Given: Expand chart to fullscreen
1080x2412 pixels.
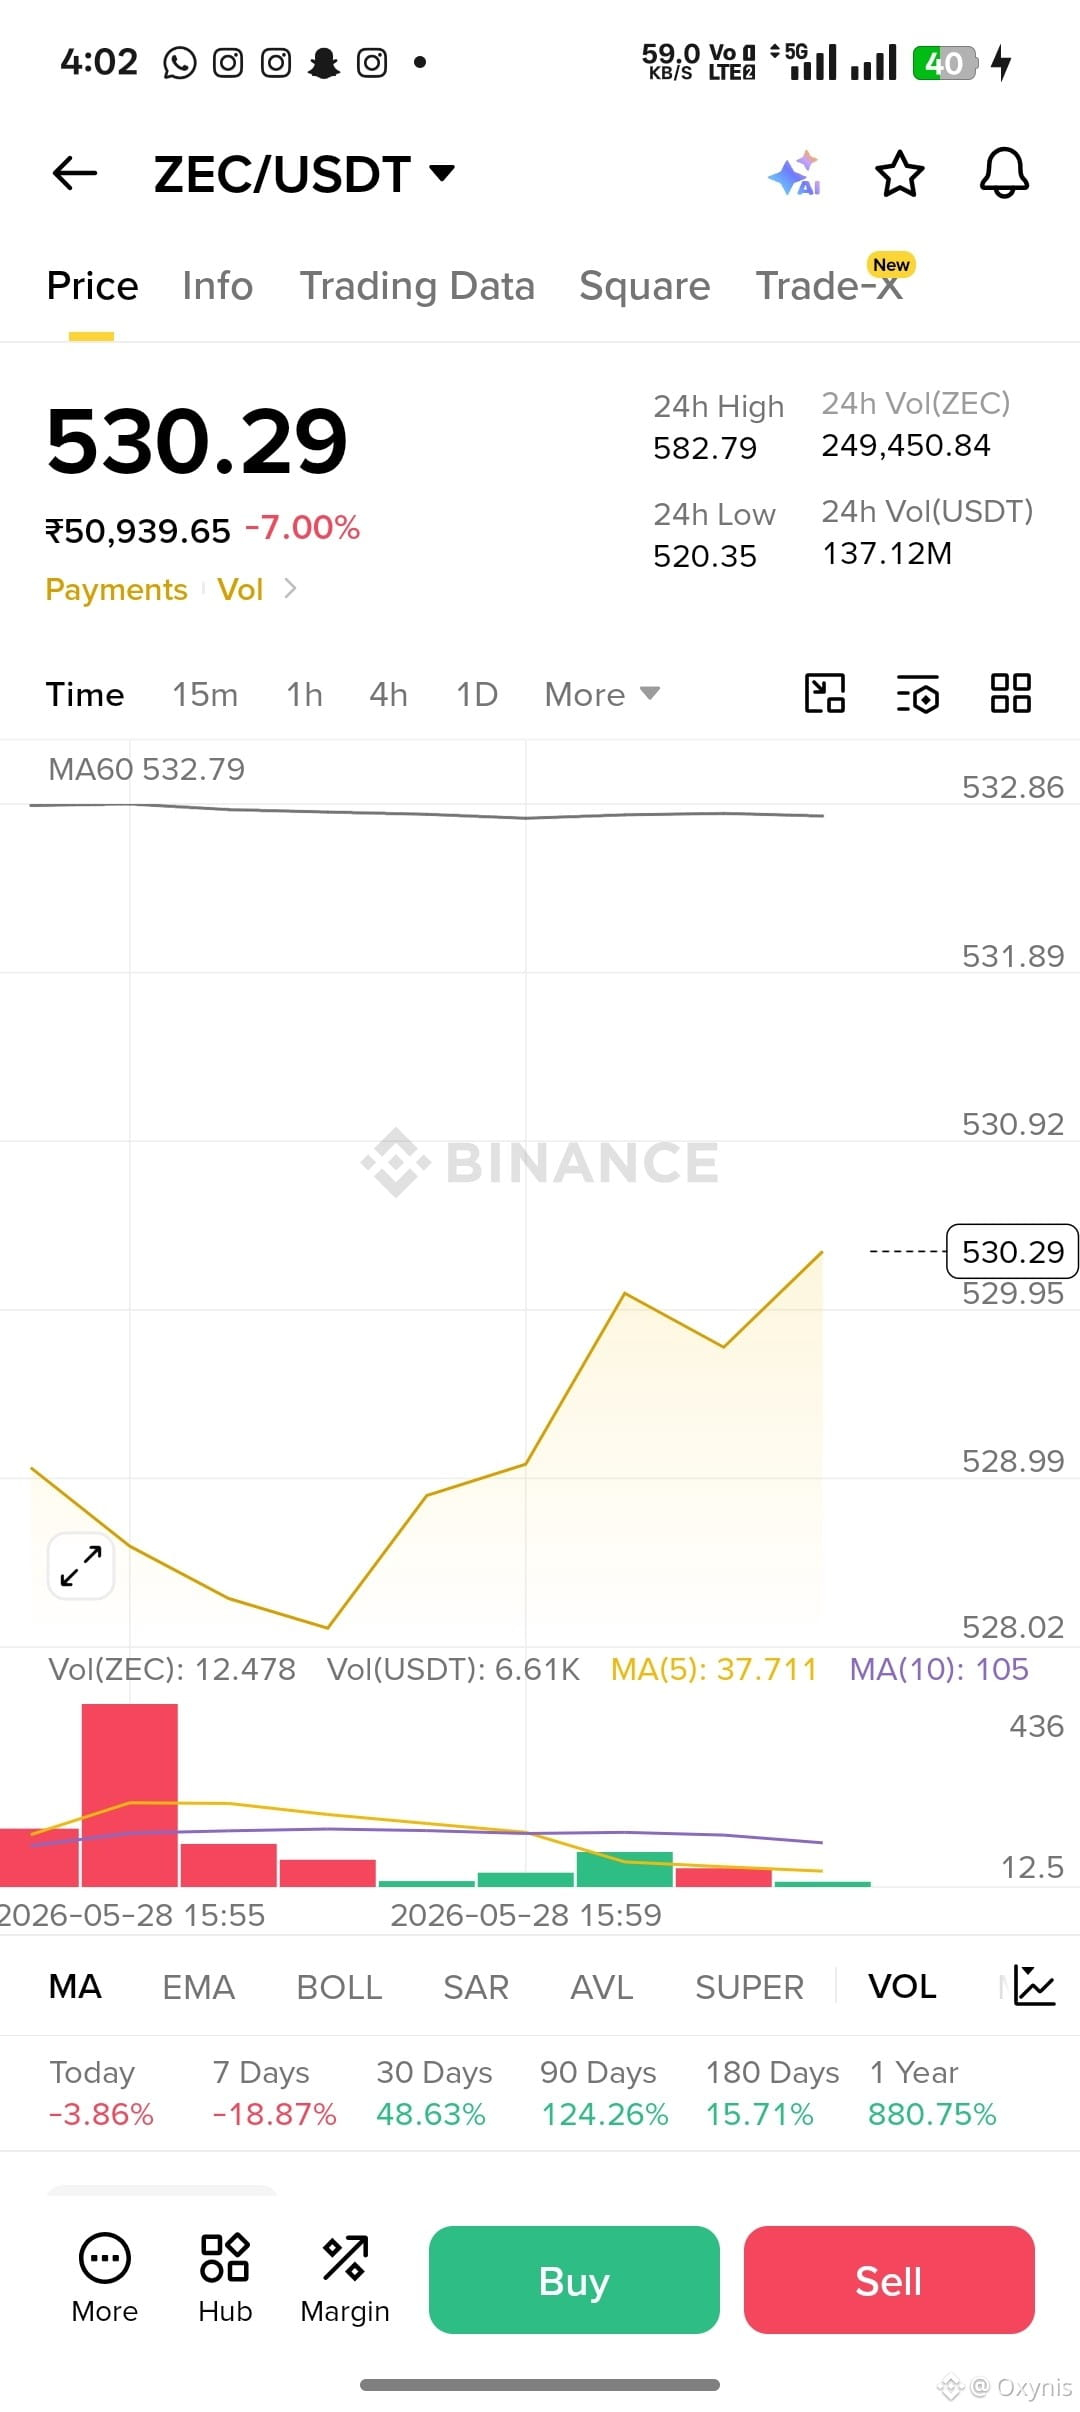Looking at the screenshot, I should click(81, 1566).
